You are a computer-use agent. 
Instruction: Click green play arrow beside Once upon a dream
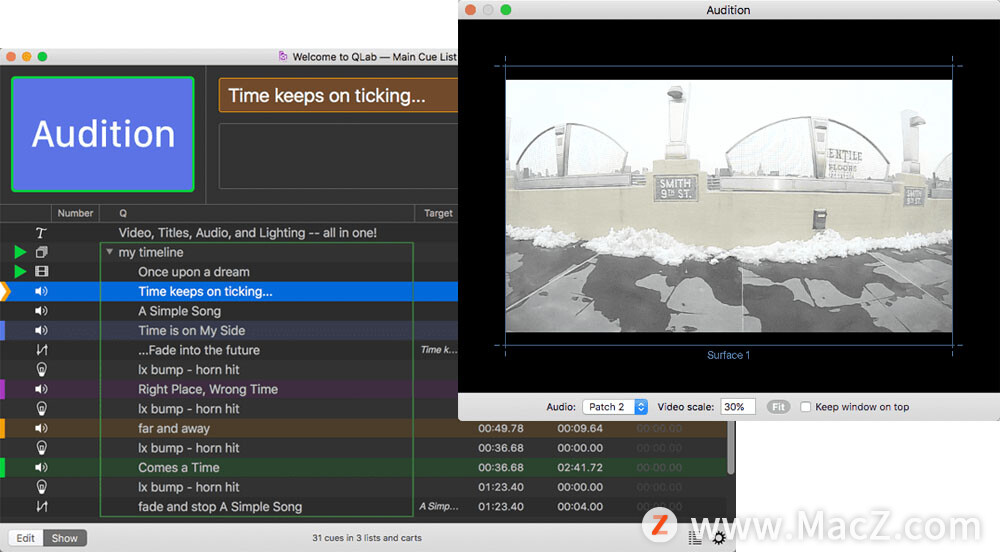pos(20,272)
